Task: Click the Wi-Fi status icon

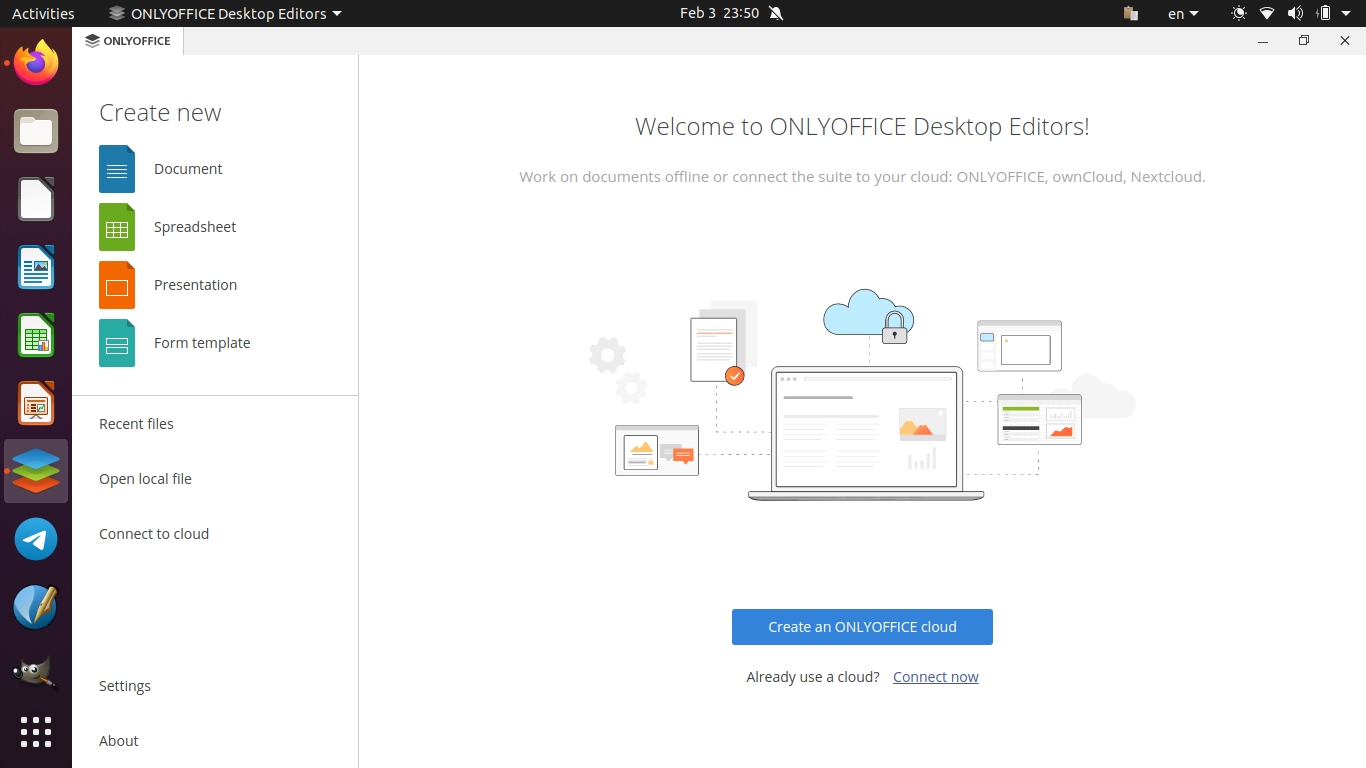Action: [1267, 13]
